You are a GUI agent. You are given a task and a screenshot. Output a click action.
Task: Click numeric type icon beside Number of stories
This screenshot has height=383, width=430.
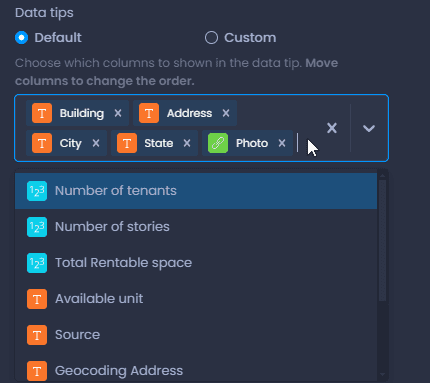(37, 227)
